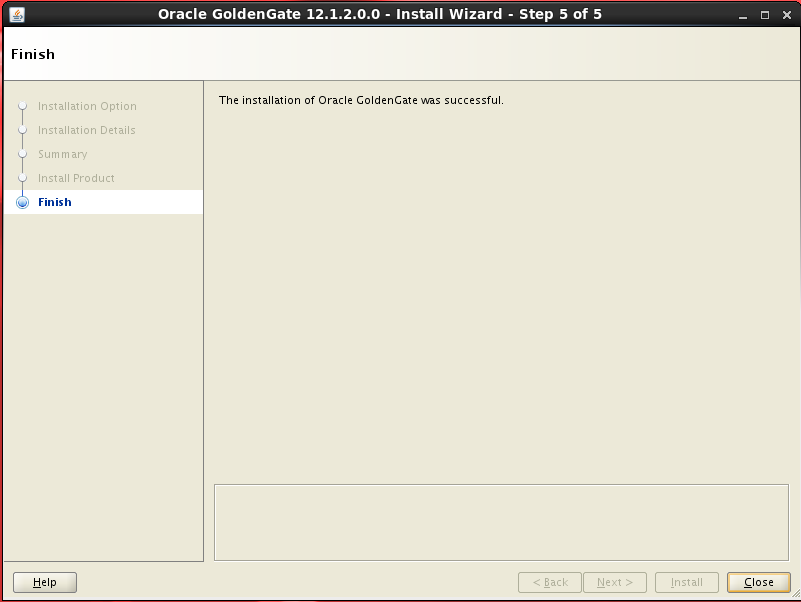Click the Finish page heading

33,54
